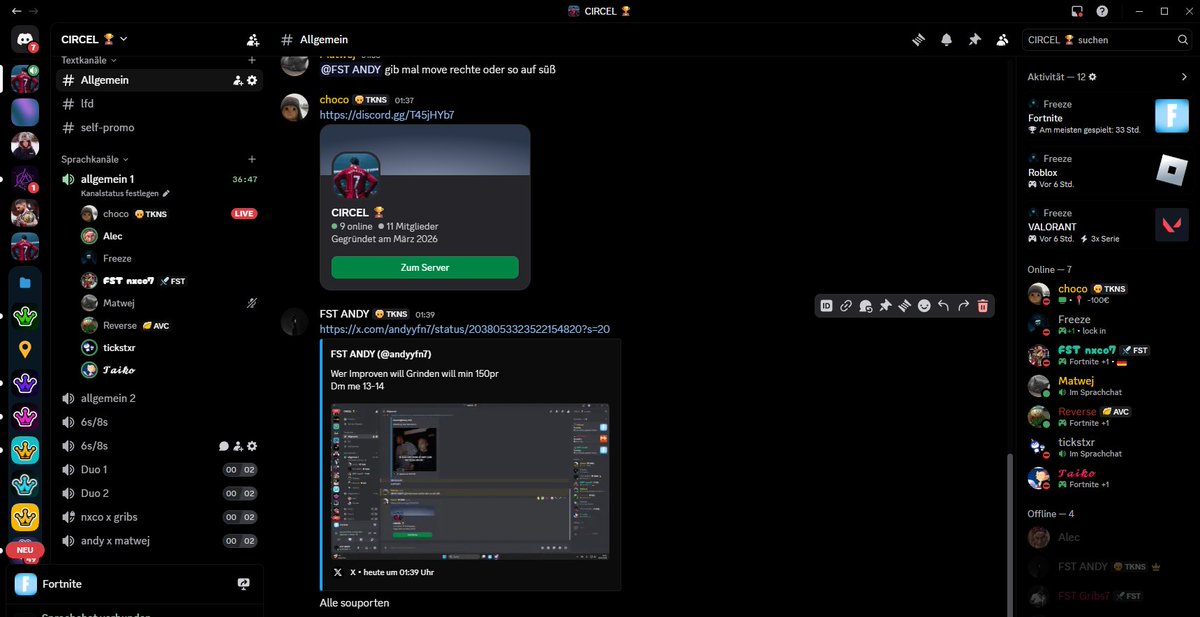This screenshot has width=1200, height=617.
Task: Open settings gear on 6s/8s voice channel
Action: click(x=251, y=446)
